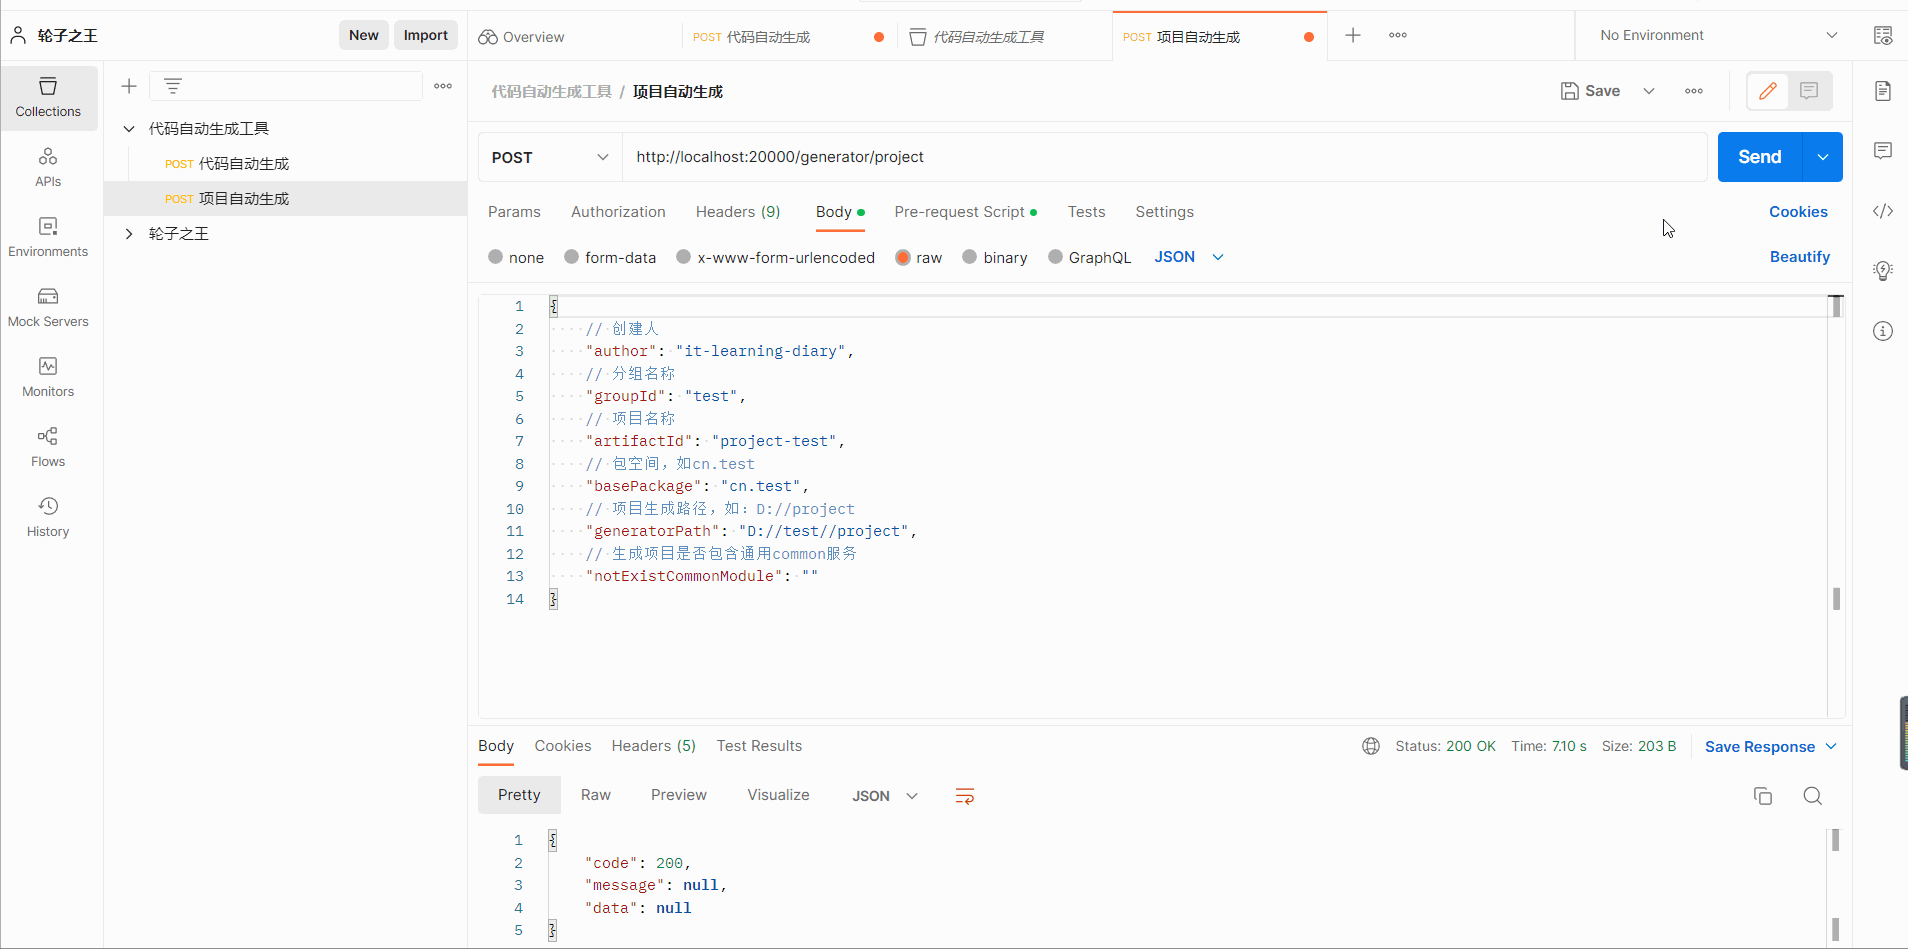Switch to the Tests tab
This screenshot has height=949, width=1908.
(x=1086, y=212)
